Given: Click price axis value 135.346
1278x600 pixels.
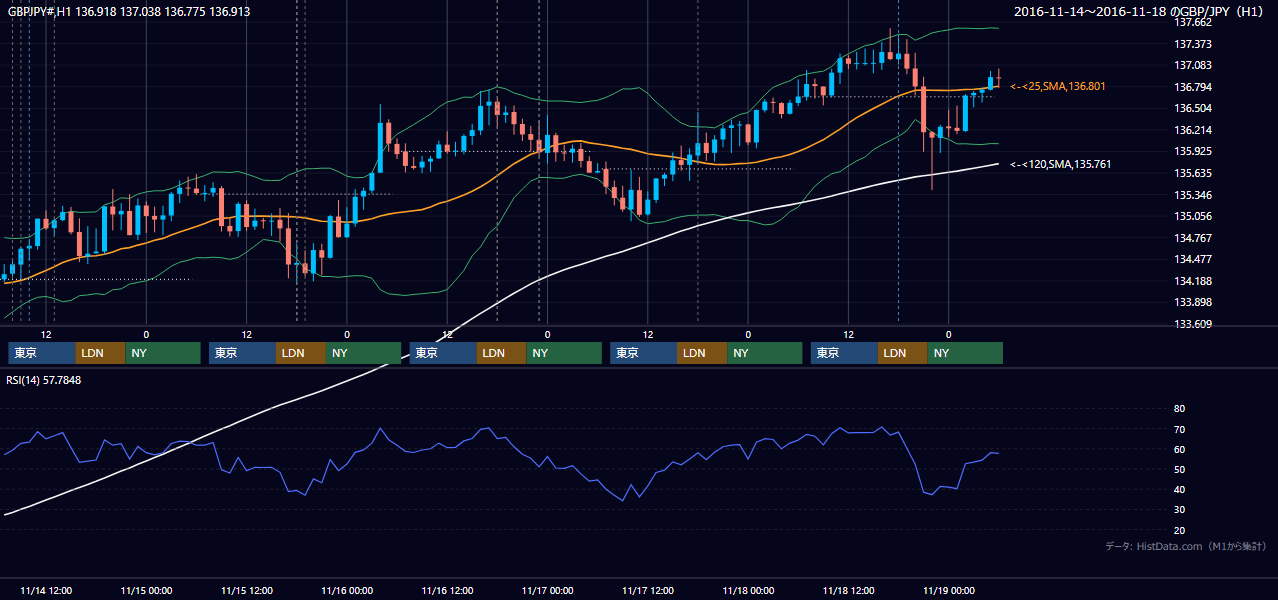Looking at the screenshot, I should tap(1193, 195).
